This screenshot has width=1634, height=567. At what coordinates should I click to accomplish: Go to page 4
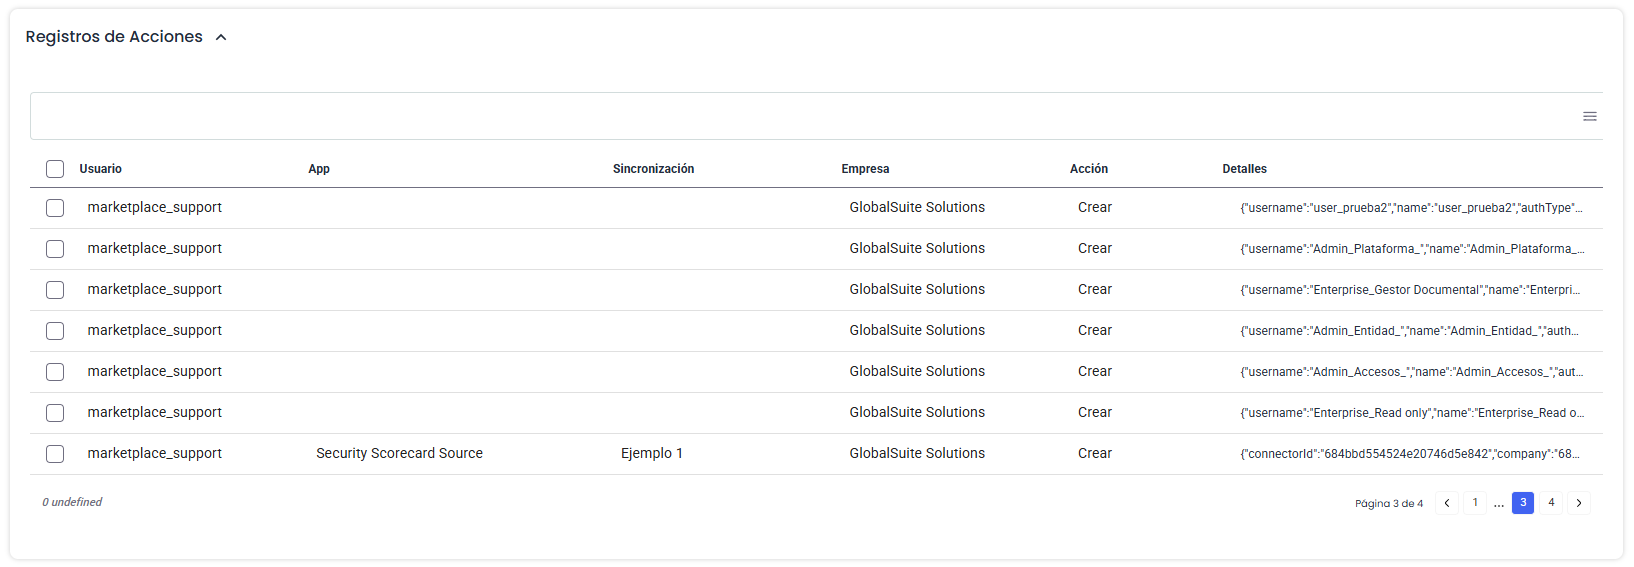pyautogui.click(x=1550, y=503)
